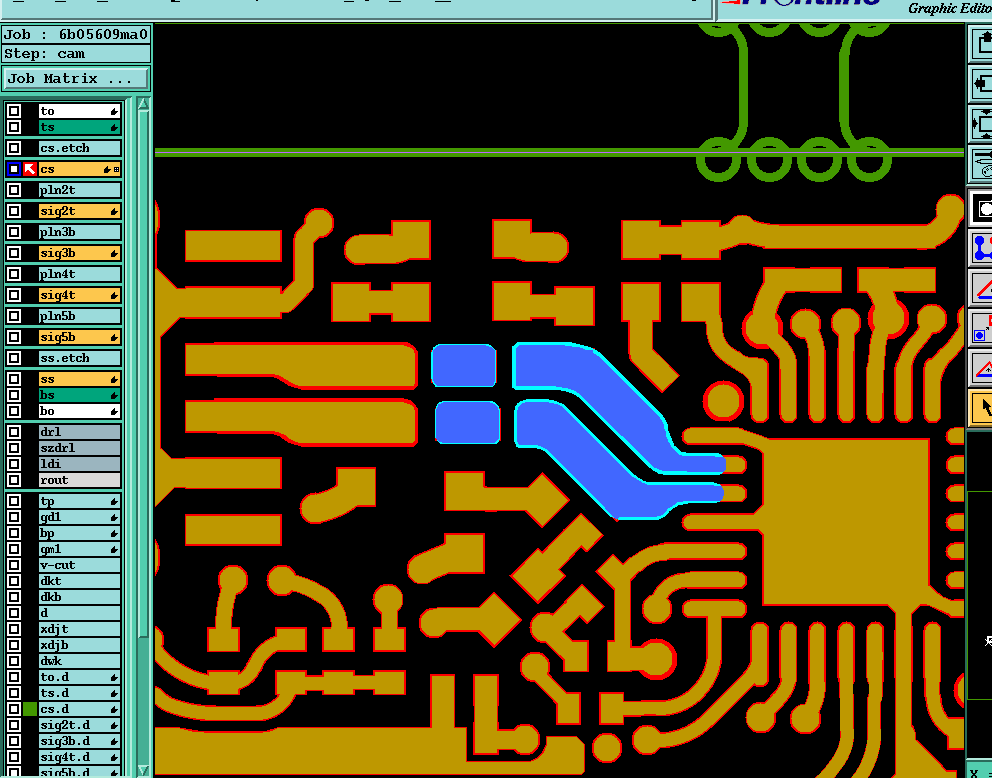Select the 'dkt' layer name
The width and height of the screenshot is (992, 778).
pyautogui.click(x=80, y=581)
